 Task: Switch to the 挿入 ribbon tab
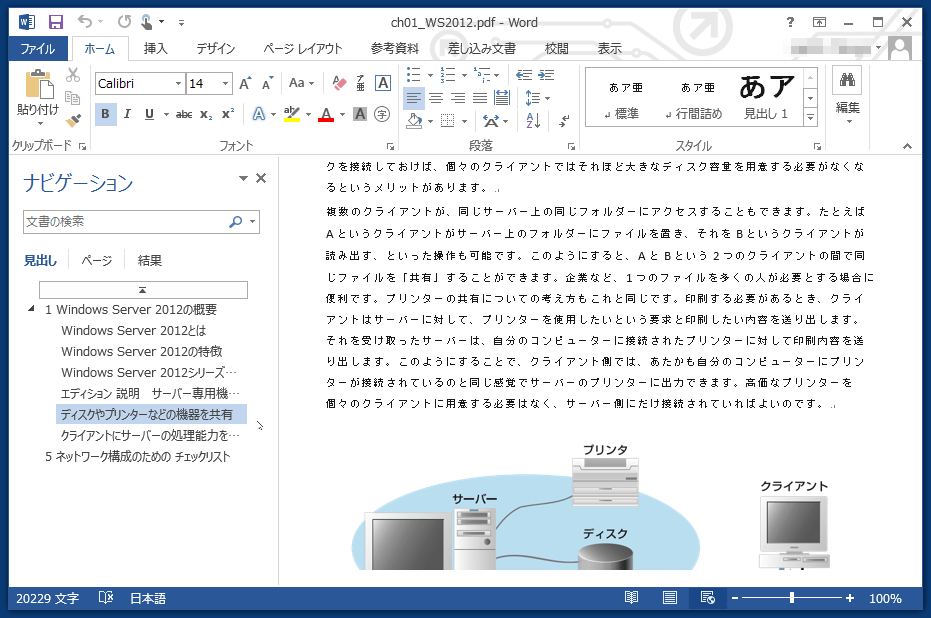156,49
